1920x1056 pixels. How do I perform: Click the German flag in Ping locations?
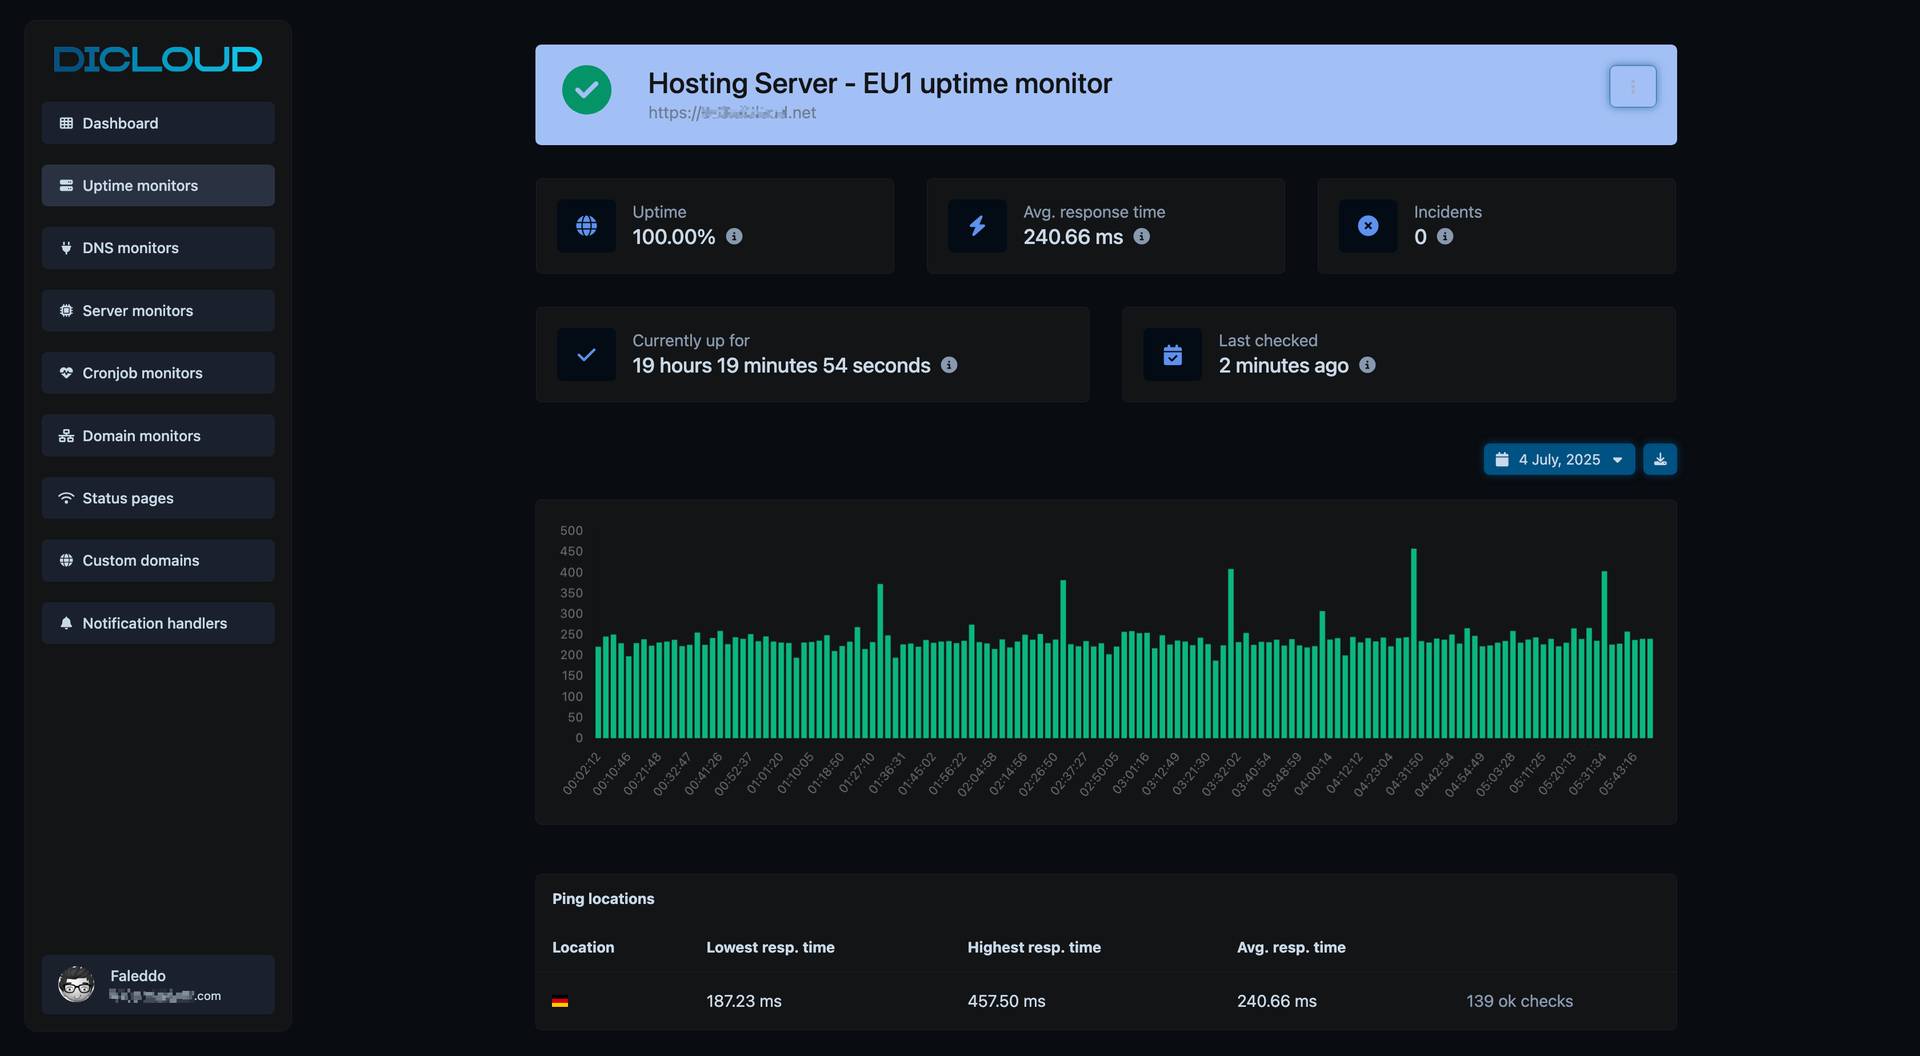click(x=561, y=1001)
